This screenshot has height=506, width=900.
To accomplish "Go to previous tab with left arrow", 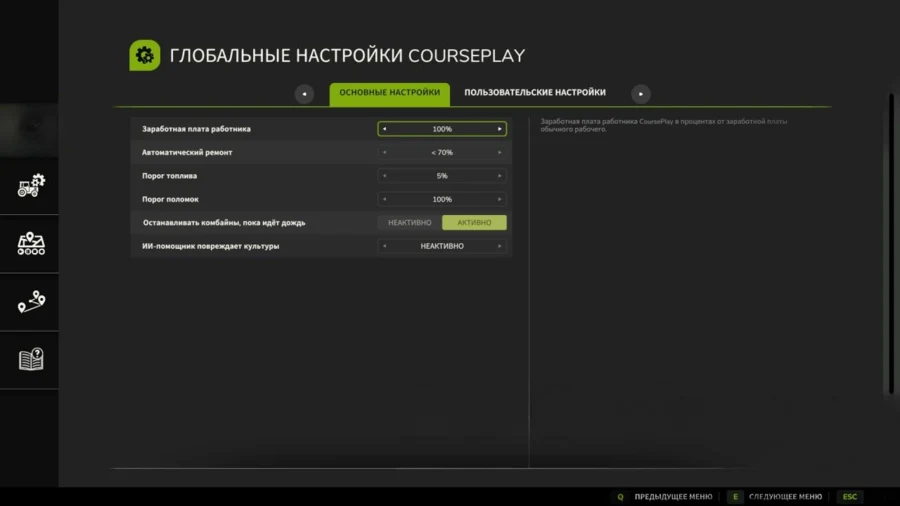I will point(304,93).
